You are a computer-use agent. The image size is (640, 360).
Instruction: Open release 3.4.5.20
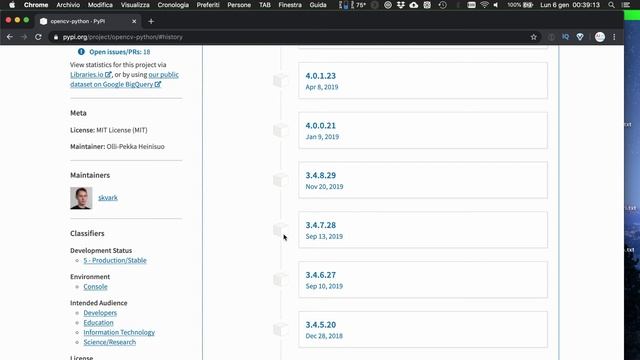click(423, 329)
